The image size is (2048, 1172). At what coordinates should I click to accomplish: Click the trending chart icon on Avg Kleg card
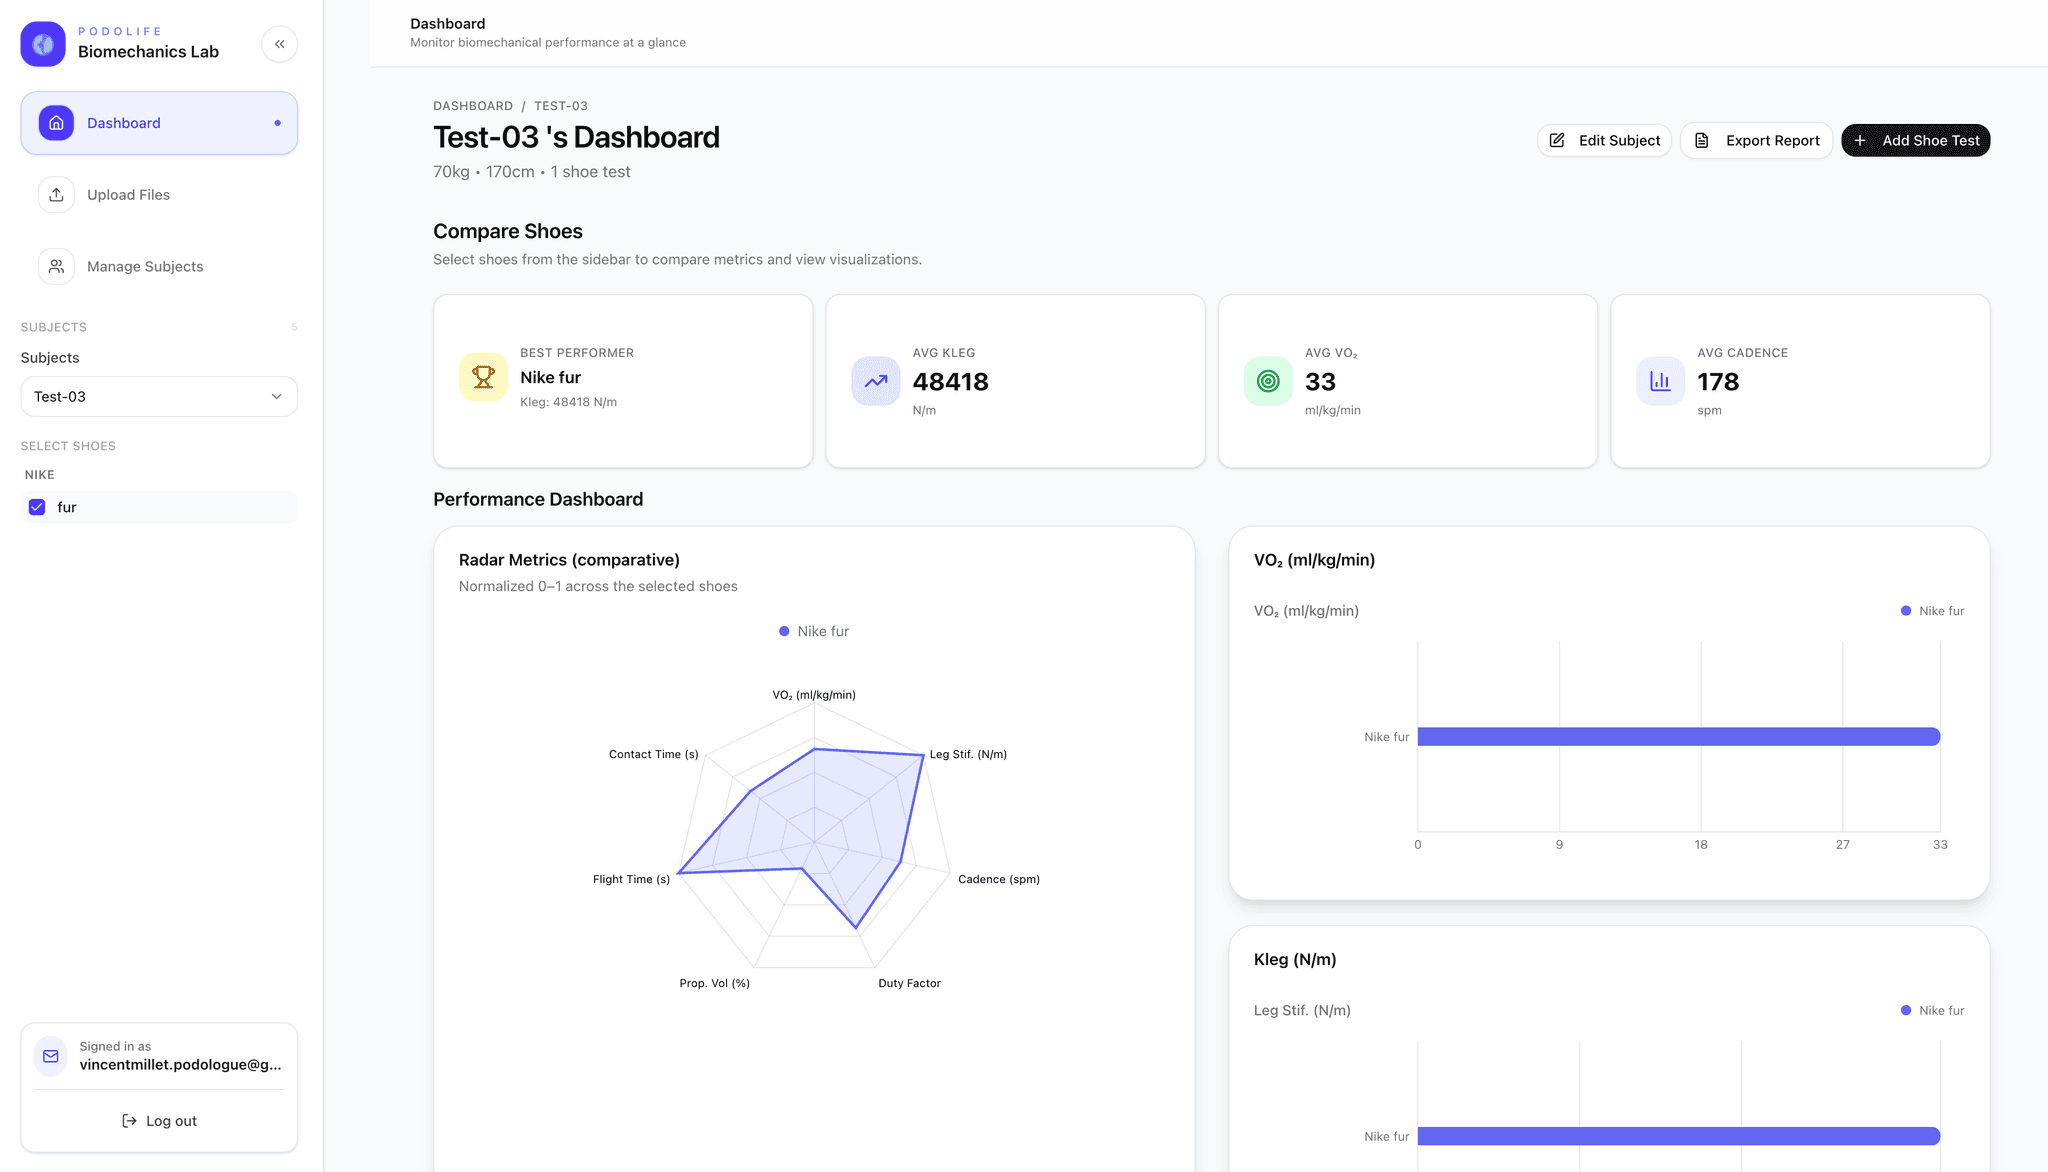click(x=875, y=381)
